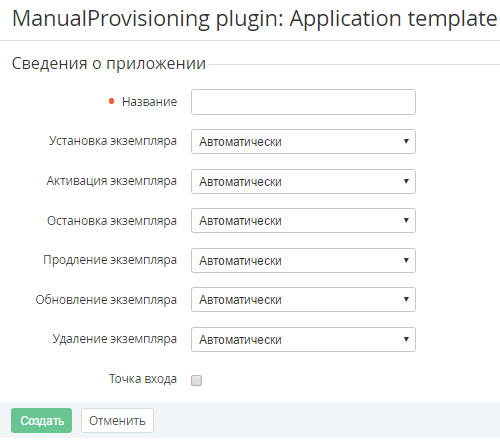Click the arrow icon of Обновление экземпляра

point(406,299)
